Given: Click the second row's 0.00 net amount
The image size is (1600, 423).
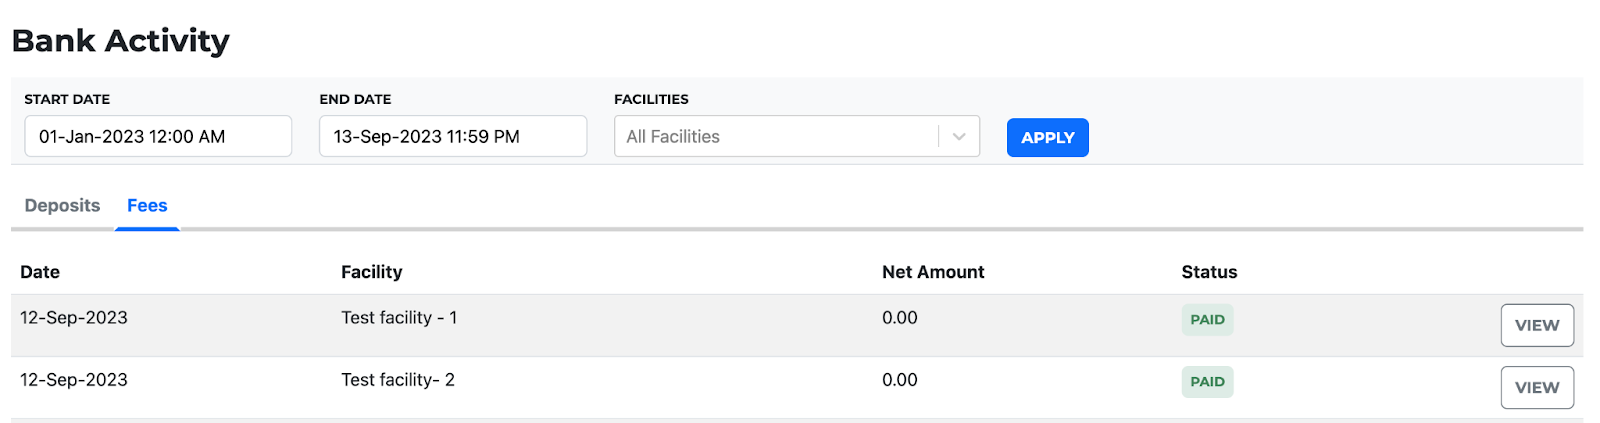Looking at the screenshot, I should click(x=900, y=380).
